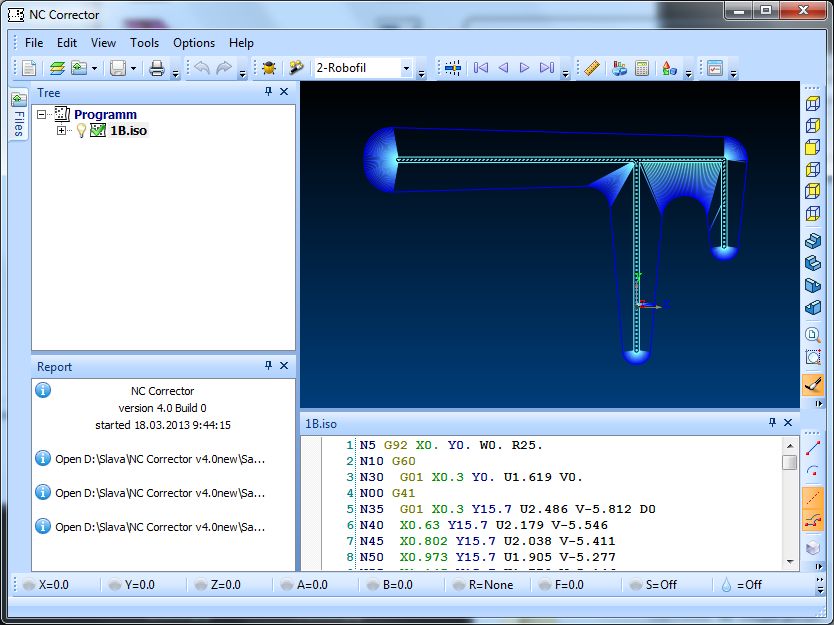834x625 pixels.
Task: Collapse the Programm tree node
Action: [41, 114]
